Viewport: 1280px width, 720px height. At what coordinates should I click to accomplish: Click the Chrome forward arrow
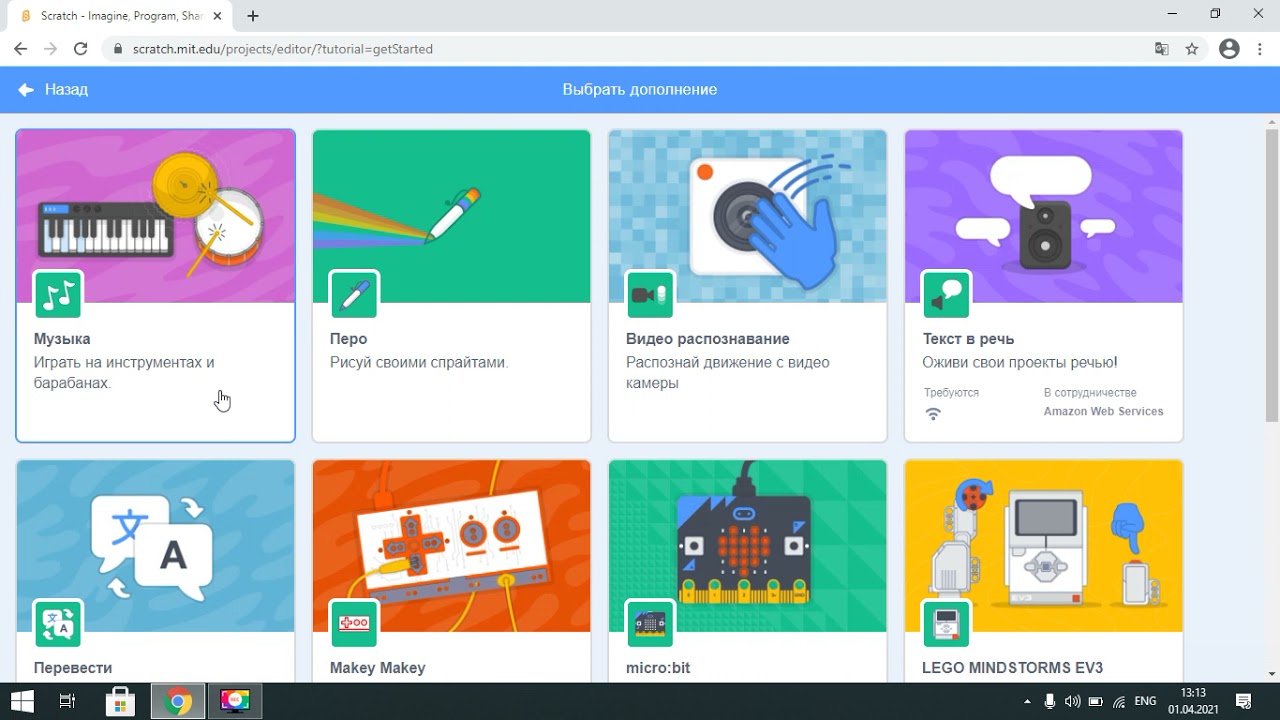click(x=51, y=49)
